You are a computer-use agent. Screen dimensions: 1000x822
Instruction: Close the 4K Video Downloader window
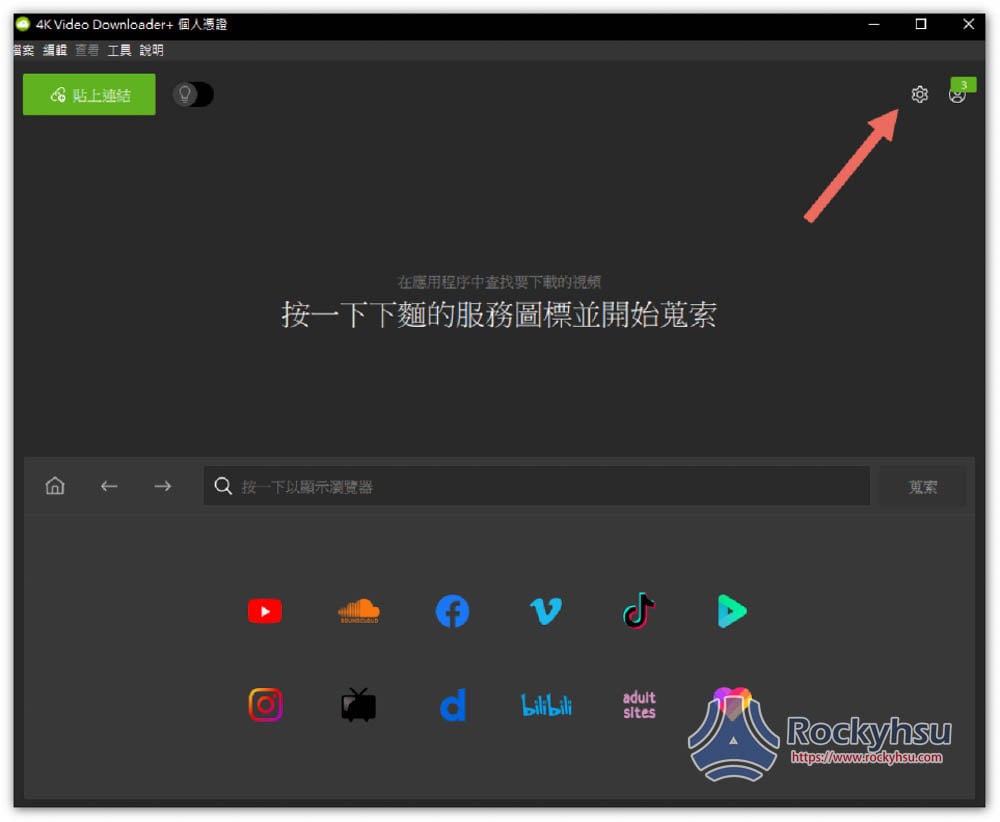click(968, 24)
